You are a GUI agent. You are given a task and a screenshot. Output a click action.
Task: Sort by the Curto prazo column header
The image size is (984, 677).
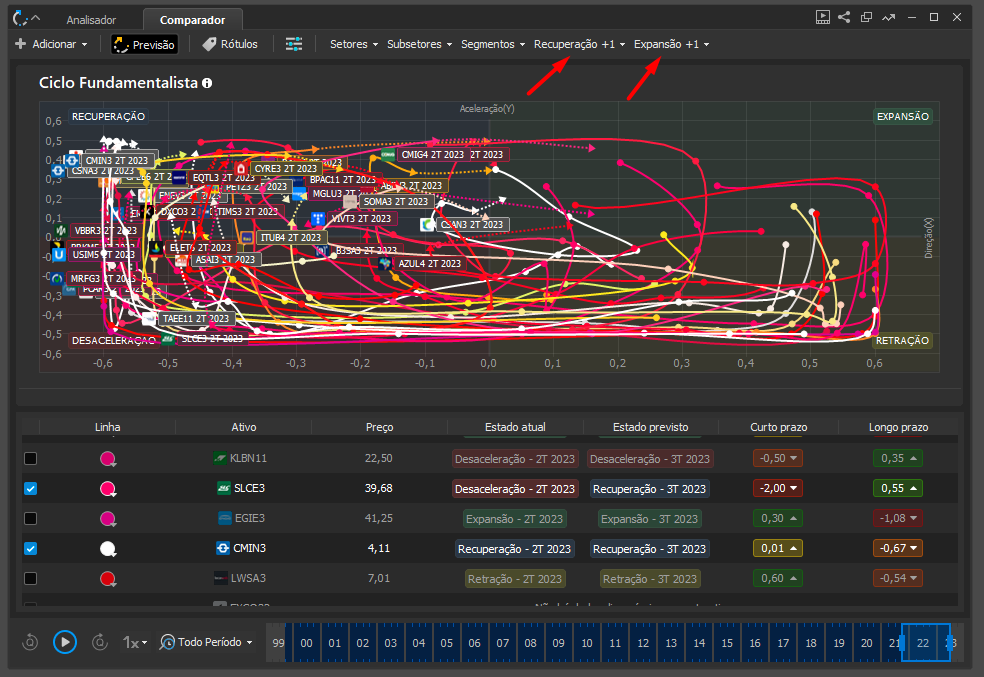click(778, 427)
